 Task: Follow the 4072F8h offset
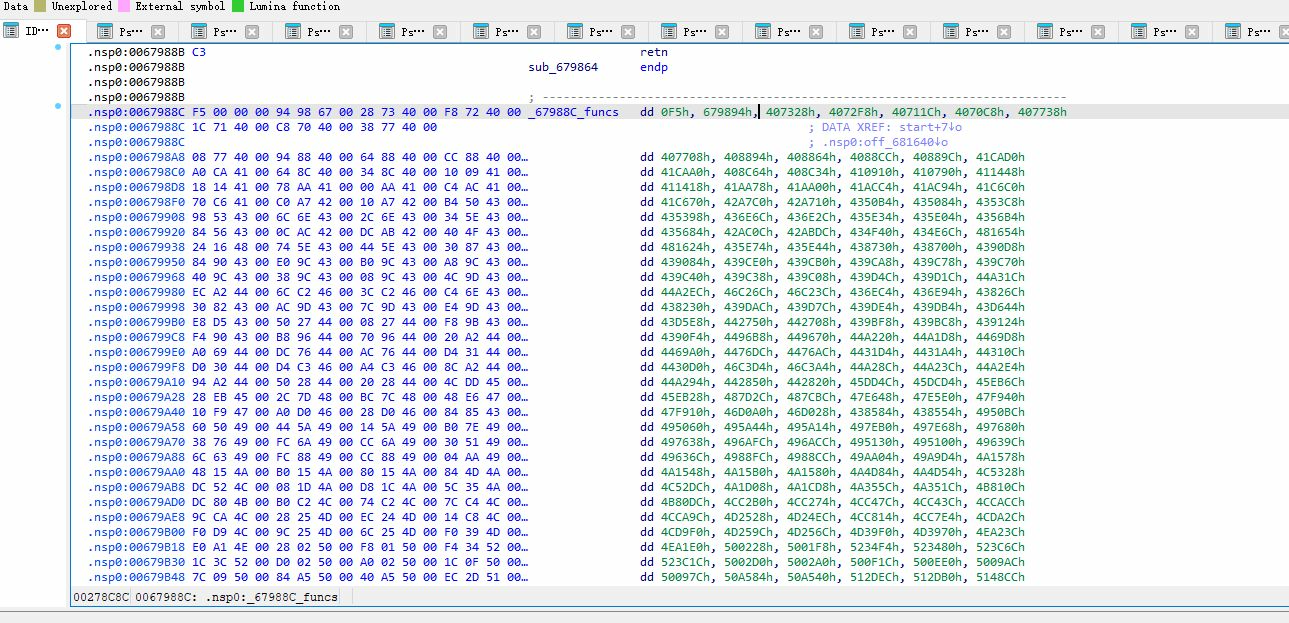(x=854, y=112)
